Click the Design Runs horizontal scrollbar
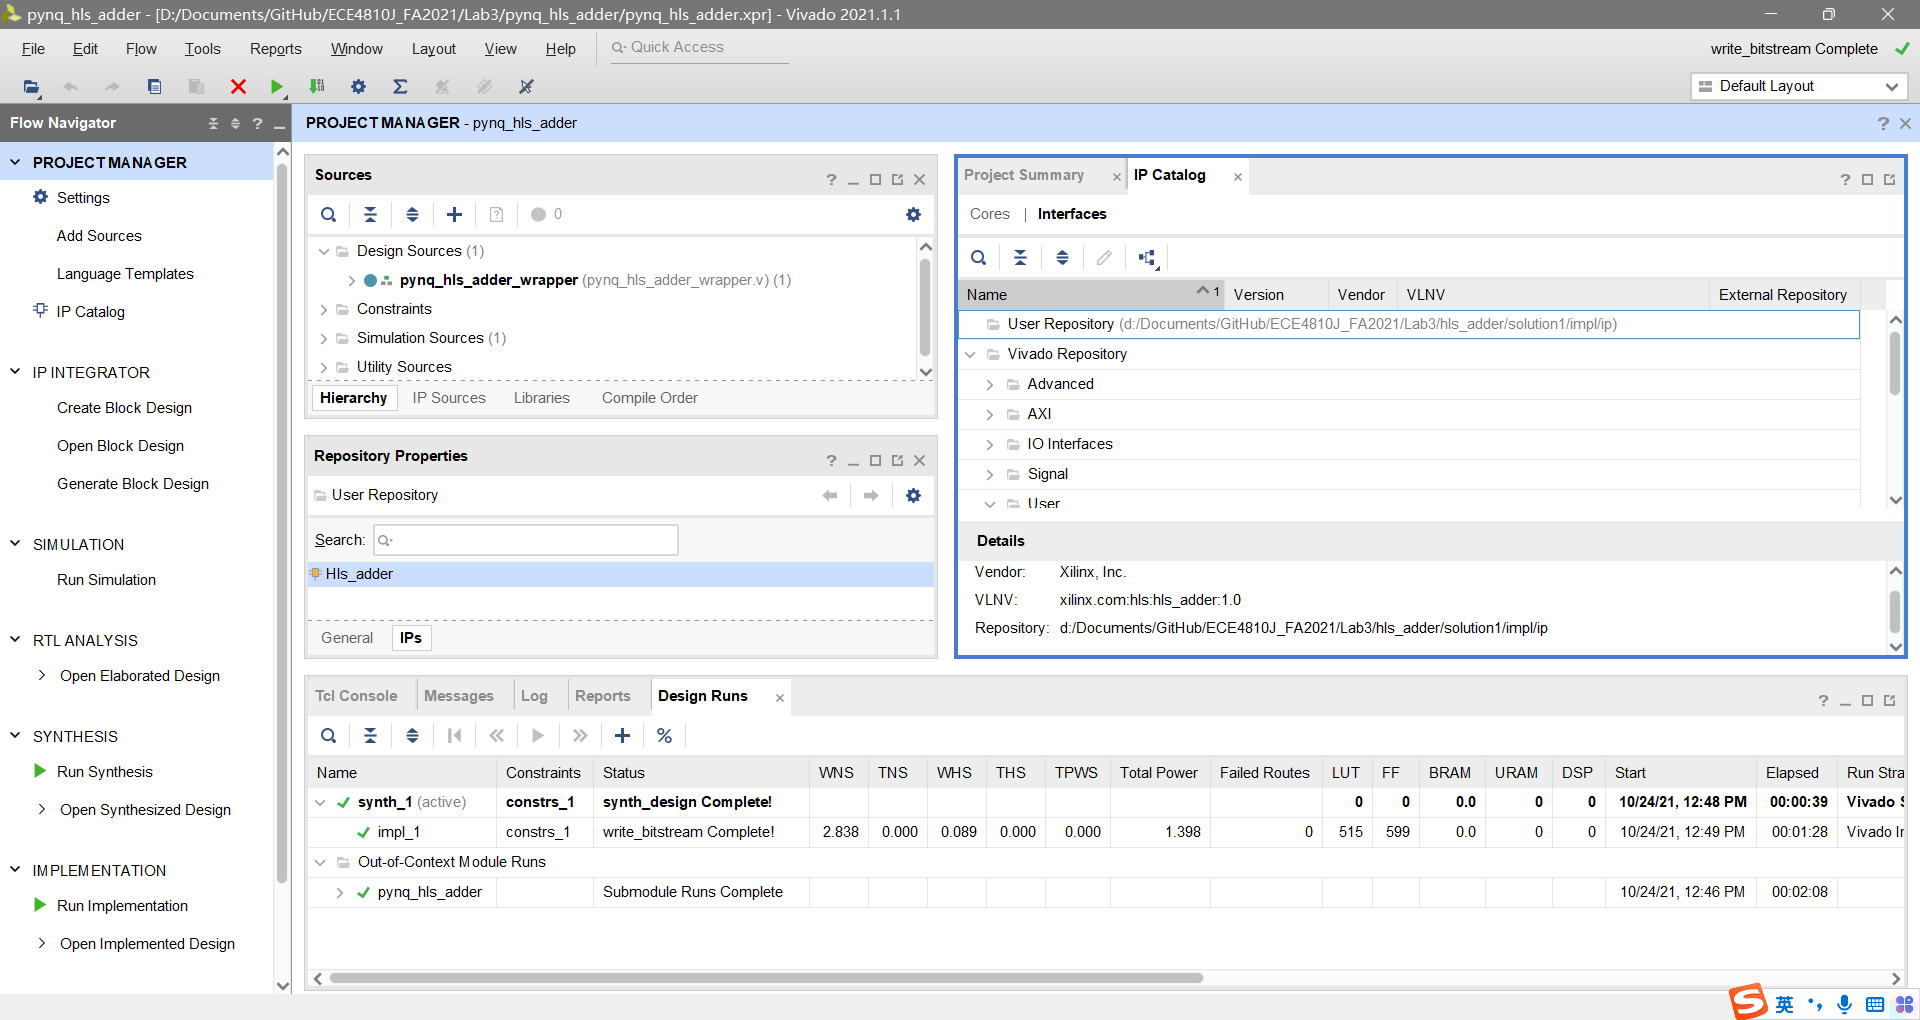Viewport: 1920px width, 1020px height. pos(766,978)
